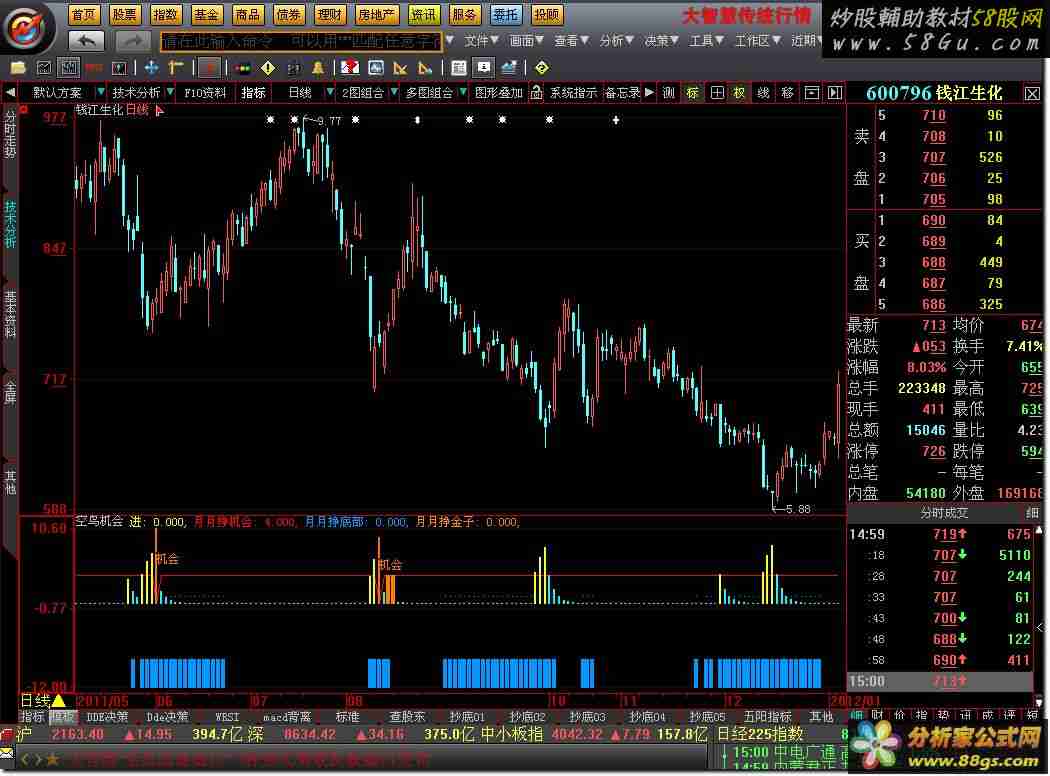Click the 备忘录 button
The image size is (1050, 776).
(x=623, y=93)
